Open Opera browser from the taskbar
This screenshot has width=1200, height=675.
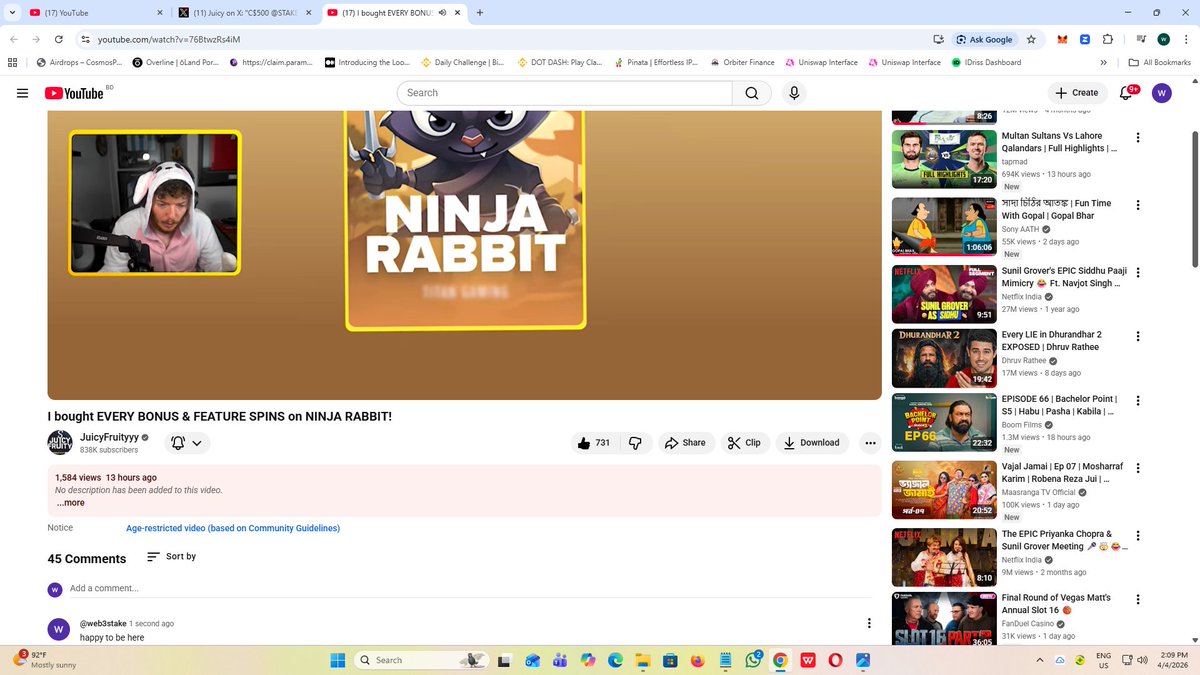click(834, 660)
